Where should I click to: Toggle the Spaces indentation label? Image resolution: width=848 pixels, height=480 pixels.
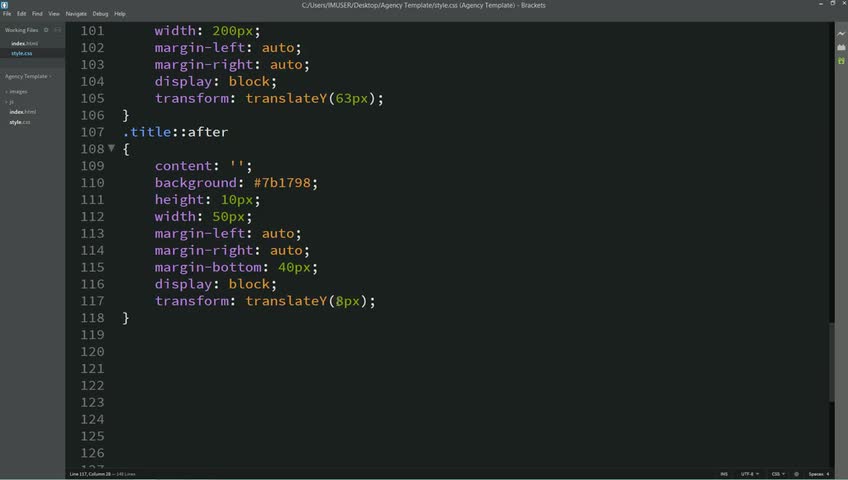(816, 474)
